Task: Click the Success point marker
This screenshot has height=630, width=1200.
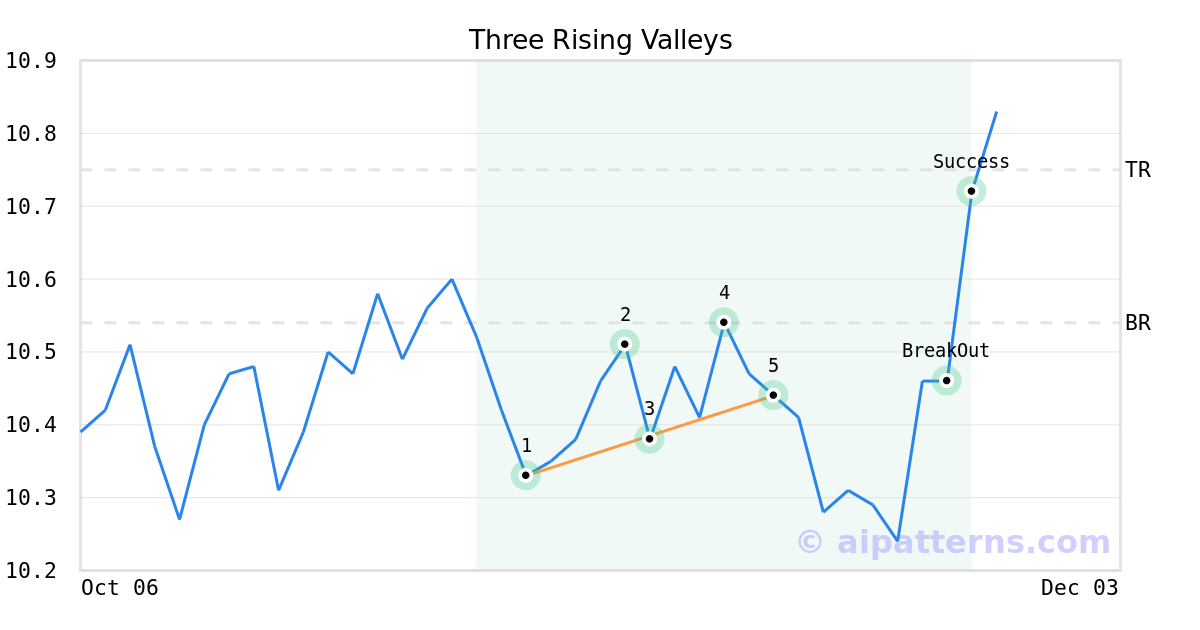Action: point(971,191)
